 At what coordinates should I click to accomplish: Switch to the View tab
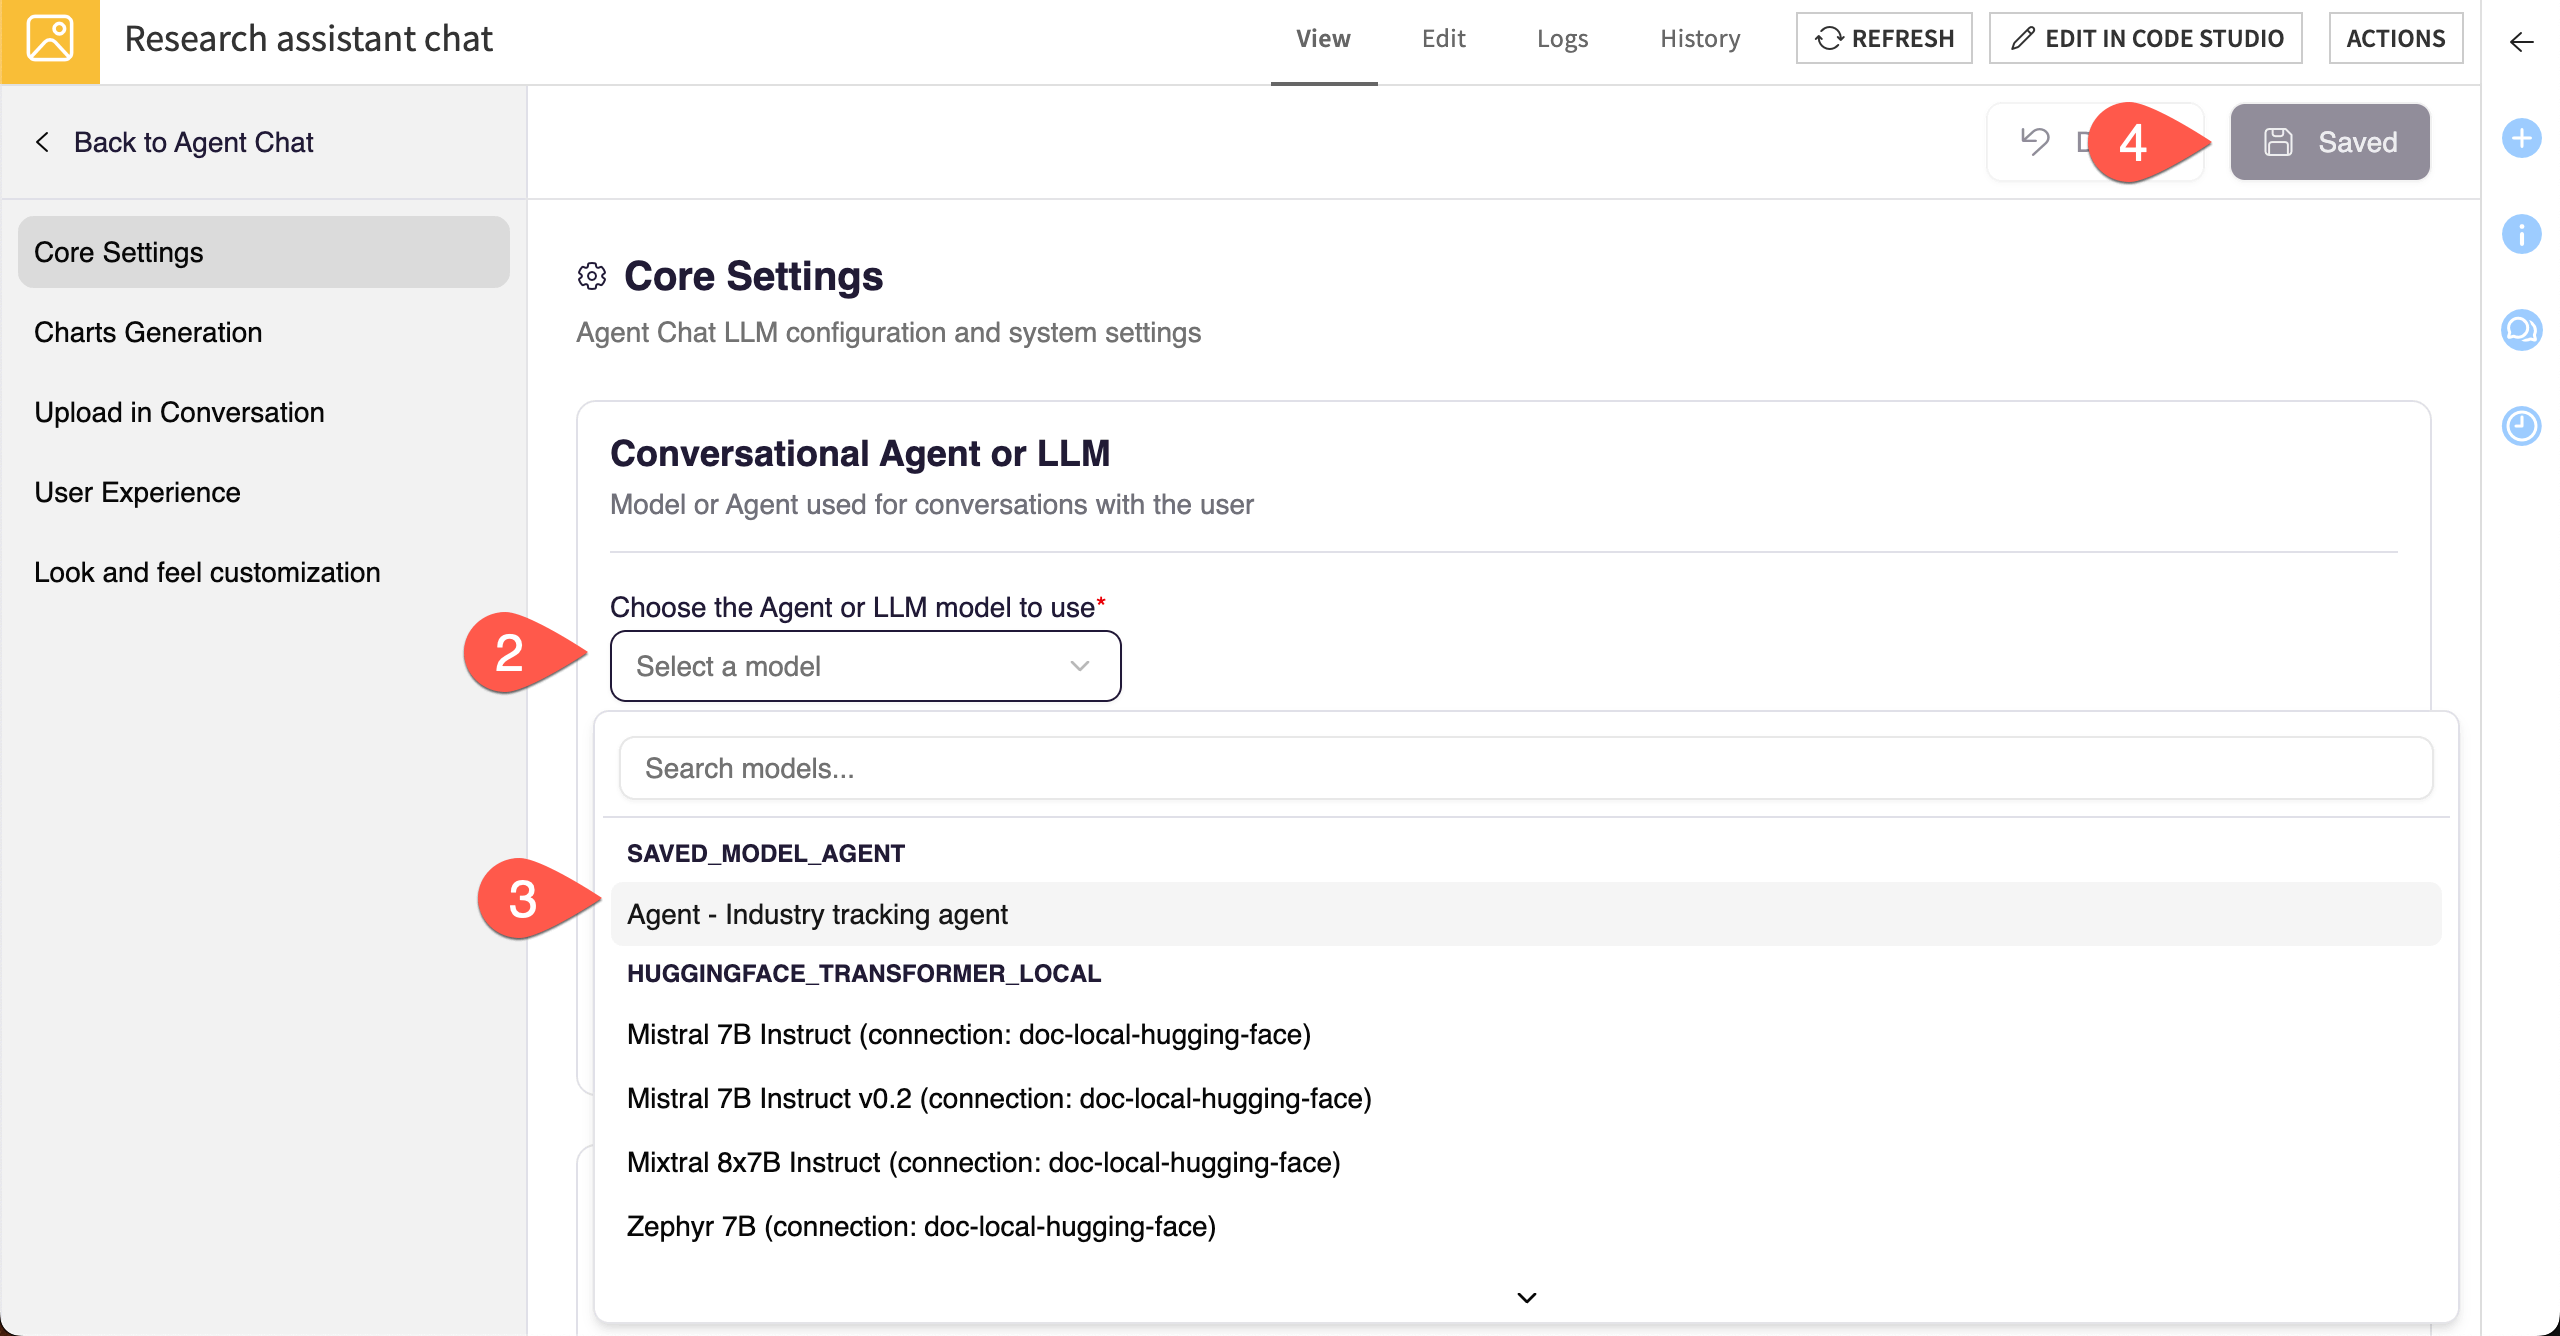pyautogui.click(x=1323, y=39)
